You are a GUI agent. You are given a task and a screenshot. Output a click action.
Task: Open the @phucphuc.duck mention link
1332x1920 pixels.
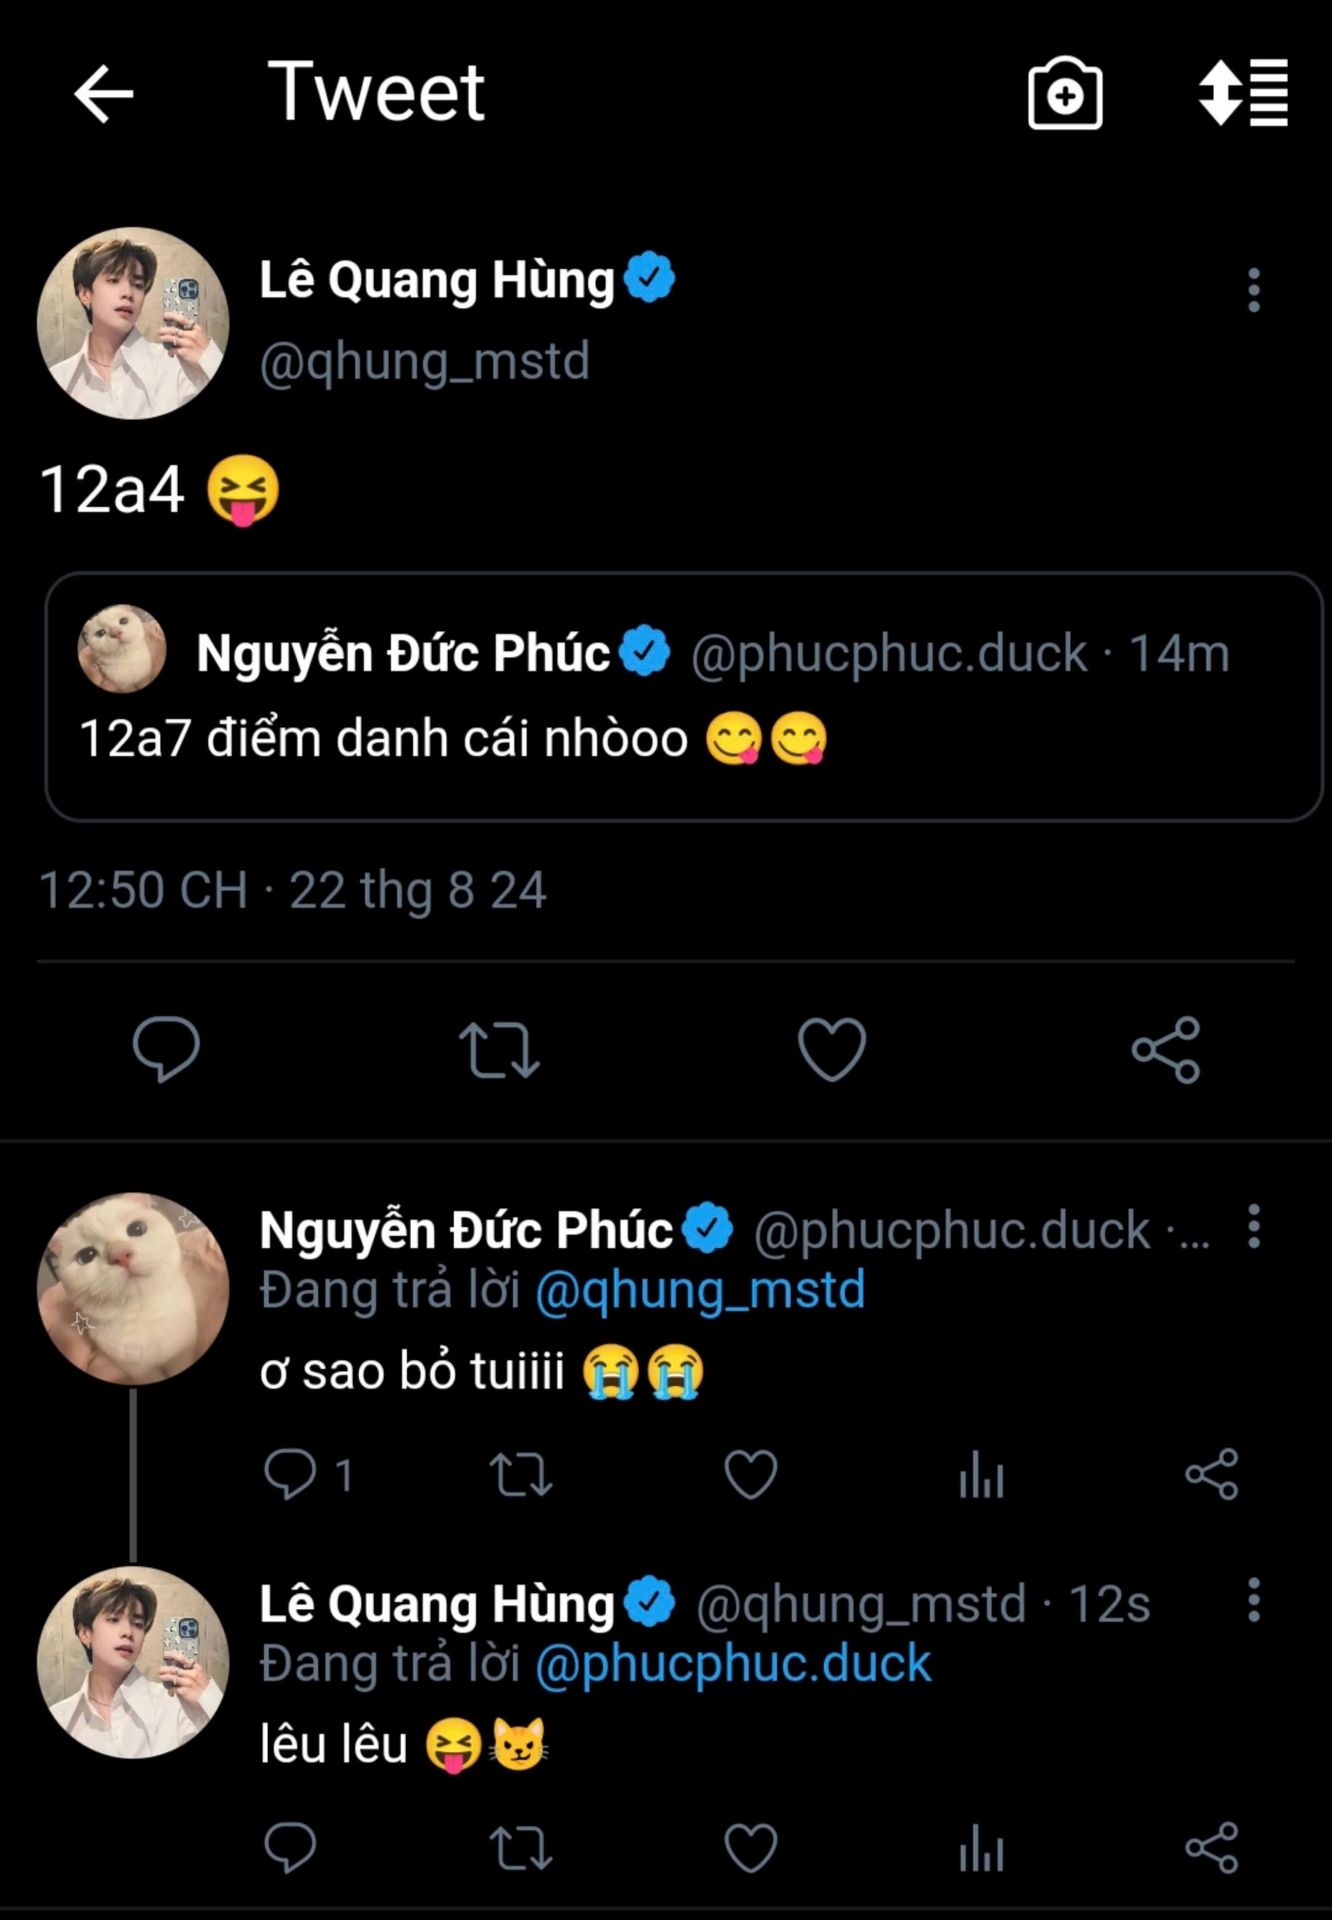[x=733, y=1664]
